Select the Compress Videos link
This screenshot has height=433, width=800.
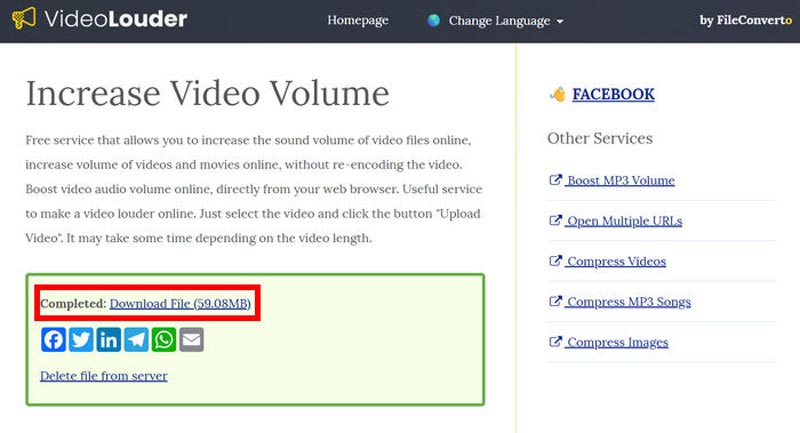pyautogui.click(x=616, y=262)
